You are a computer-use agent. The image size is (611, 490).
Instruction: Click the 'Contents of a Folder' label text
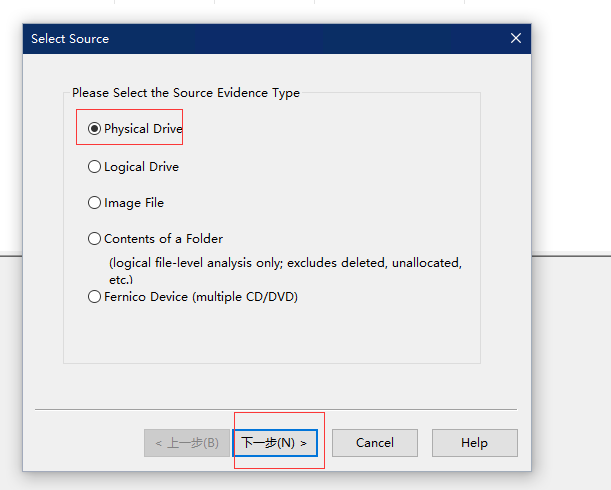[x=163, y=239]
